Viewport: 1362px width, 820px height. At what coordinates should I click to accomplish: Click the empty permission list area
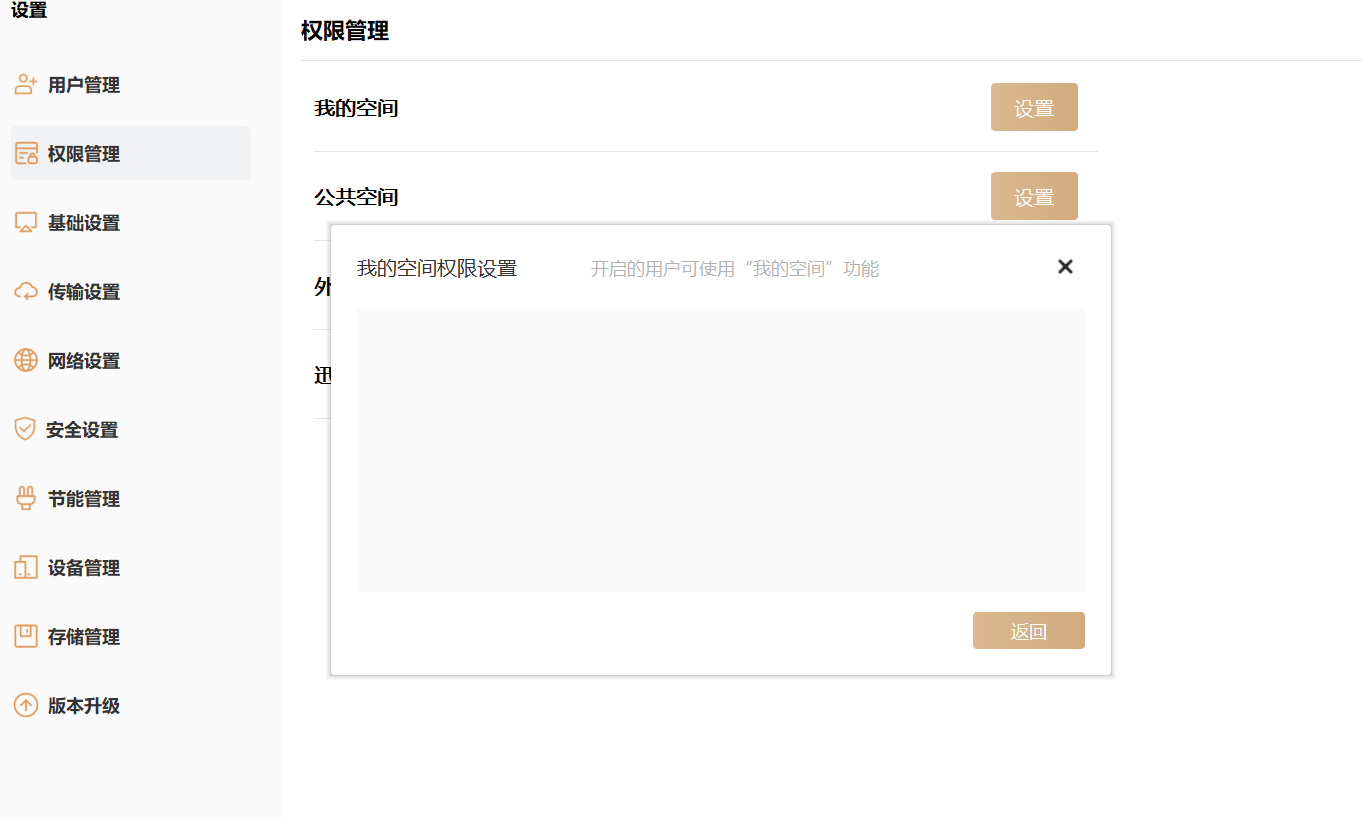pyautogui.click(x=720, y=450)
